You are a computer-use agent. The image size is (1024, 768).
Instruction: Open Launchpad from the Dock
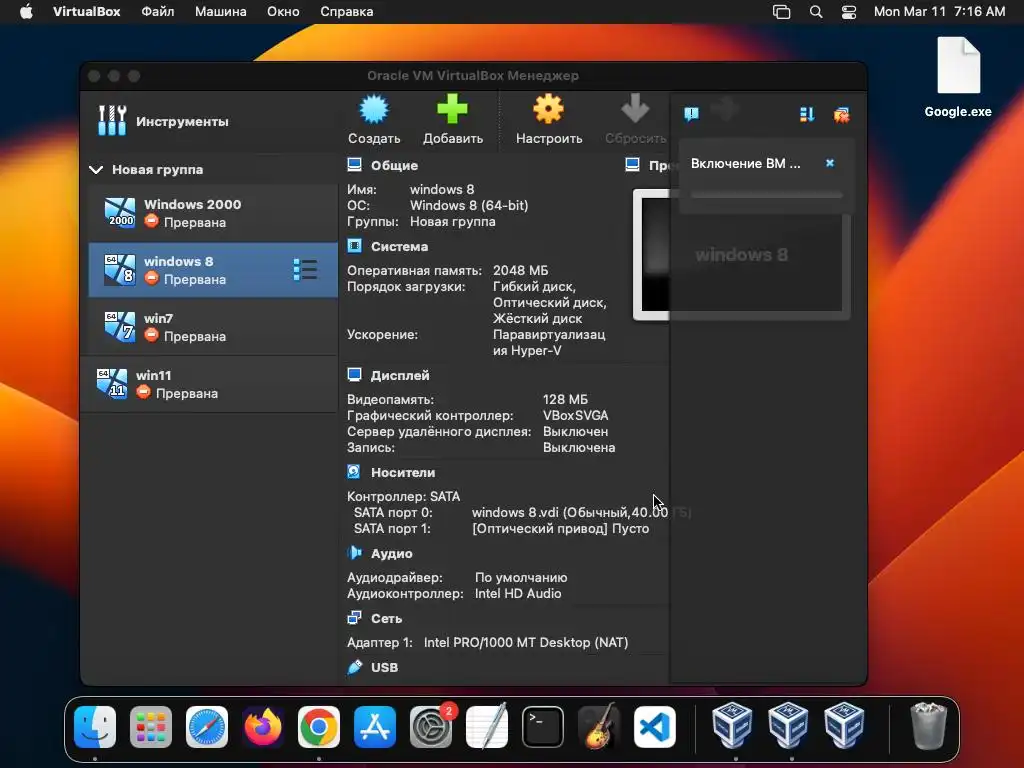(151, 727)
